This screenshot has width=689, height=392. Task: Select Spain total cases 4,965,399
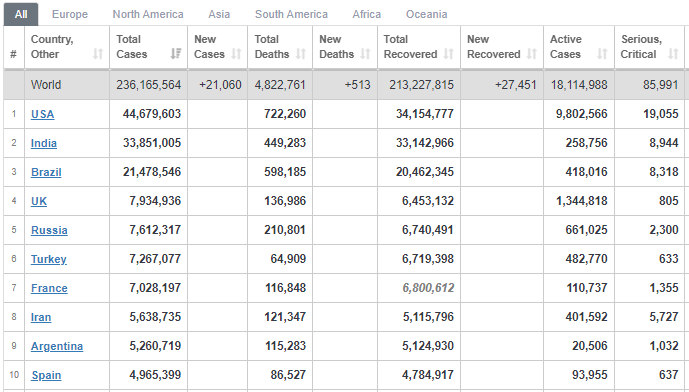[x=155, y=375]
